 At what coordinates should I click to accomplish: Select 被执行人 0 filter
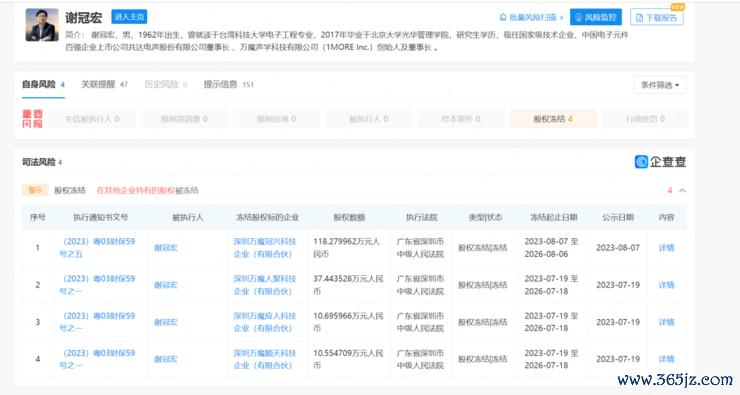tap(369, 119)
